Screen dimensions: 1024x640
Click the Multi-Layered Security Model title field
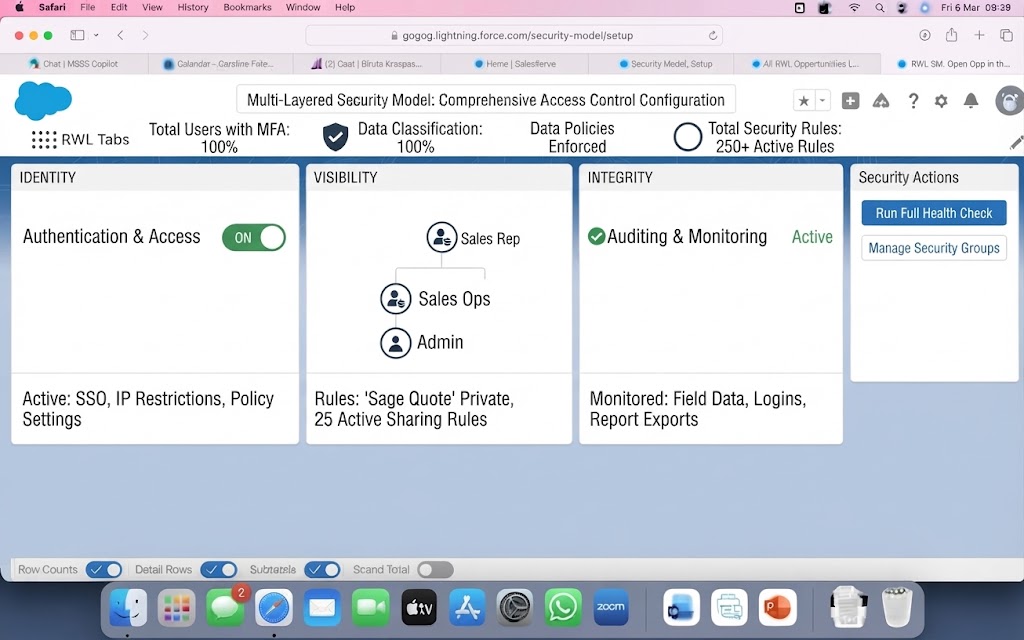[486, 100]
